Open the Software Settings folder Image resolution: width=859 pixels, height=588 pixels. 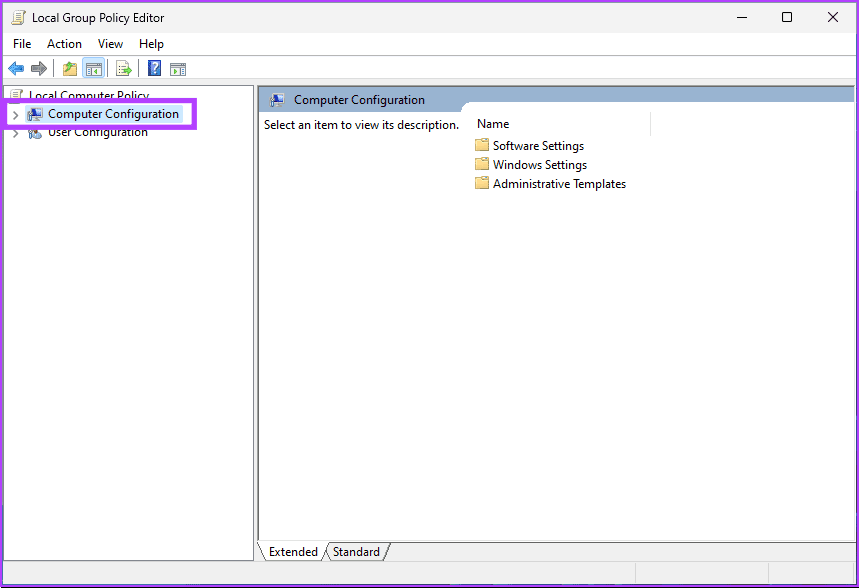537,145
